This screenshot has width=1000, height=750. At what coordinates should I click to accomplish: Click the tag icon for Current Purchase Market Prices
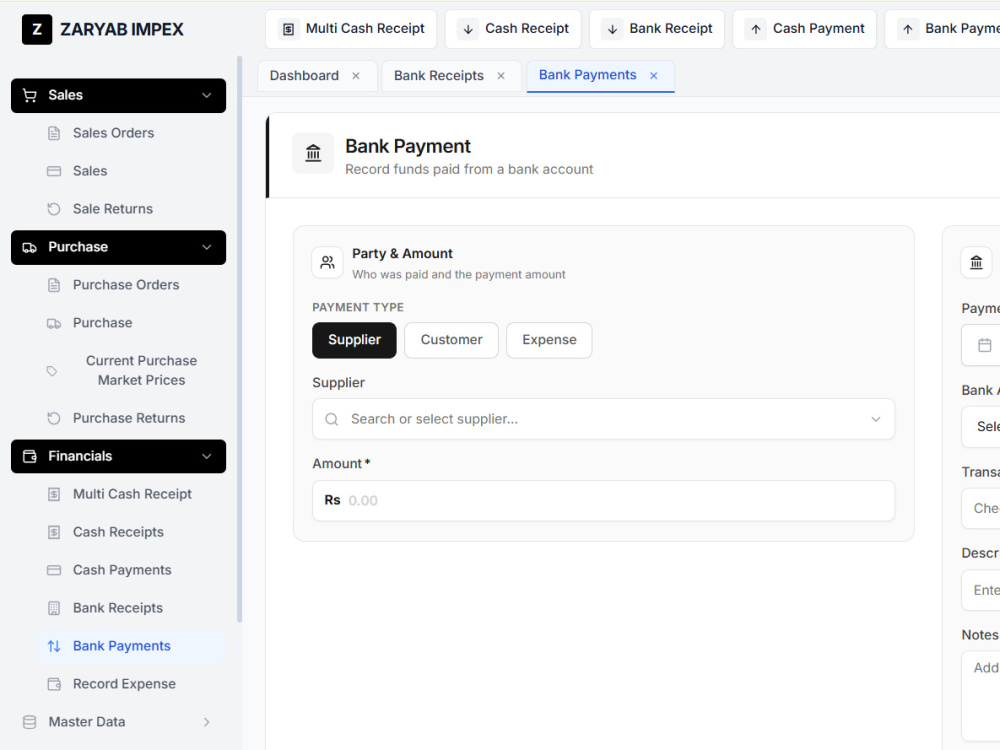[52, 371]
